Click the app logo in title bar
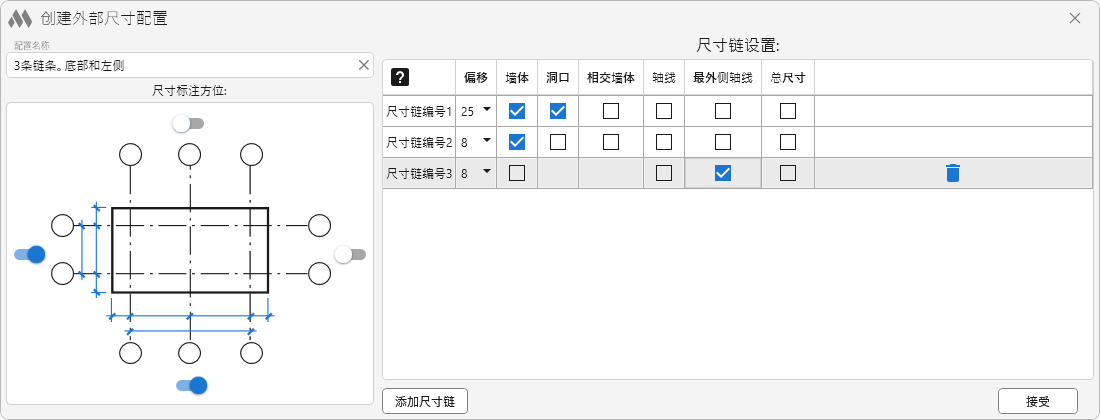 point(20,18)
